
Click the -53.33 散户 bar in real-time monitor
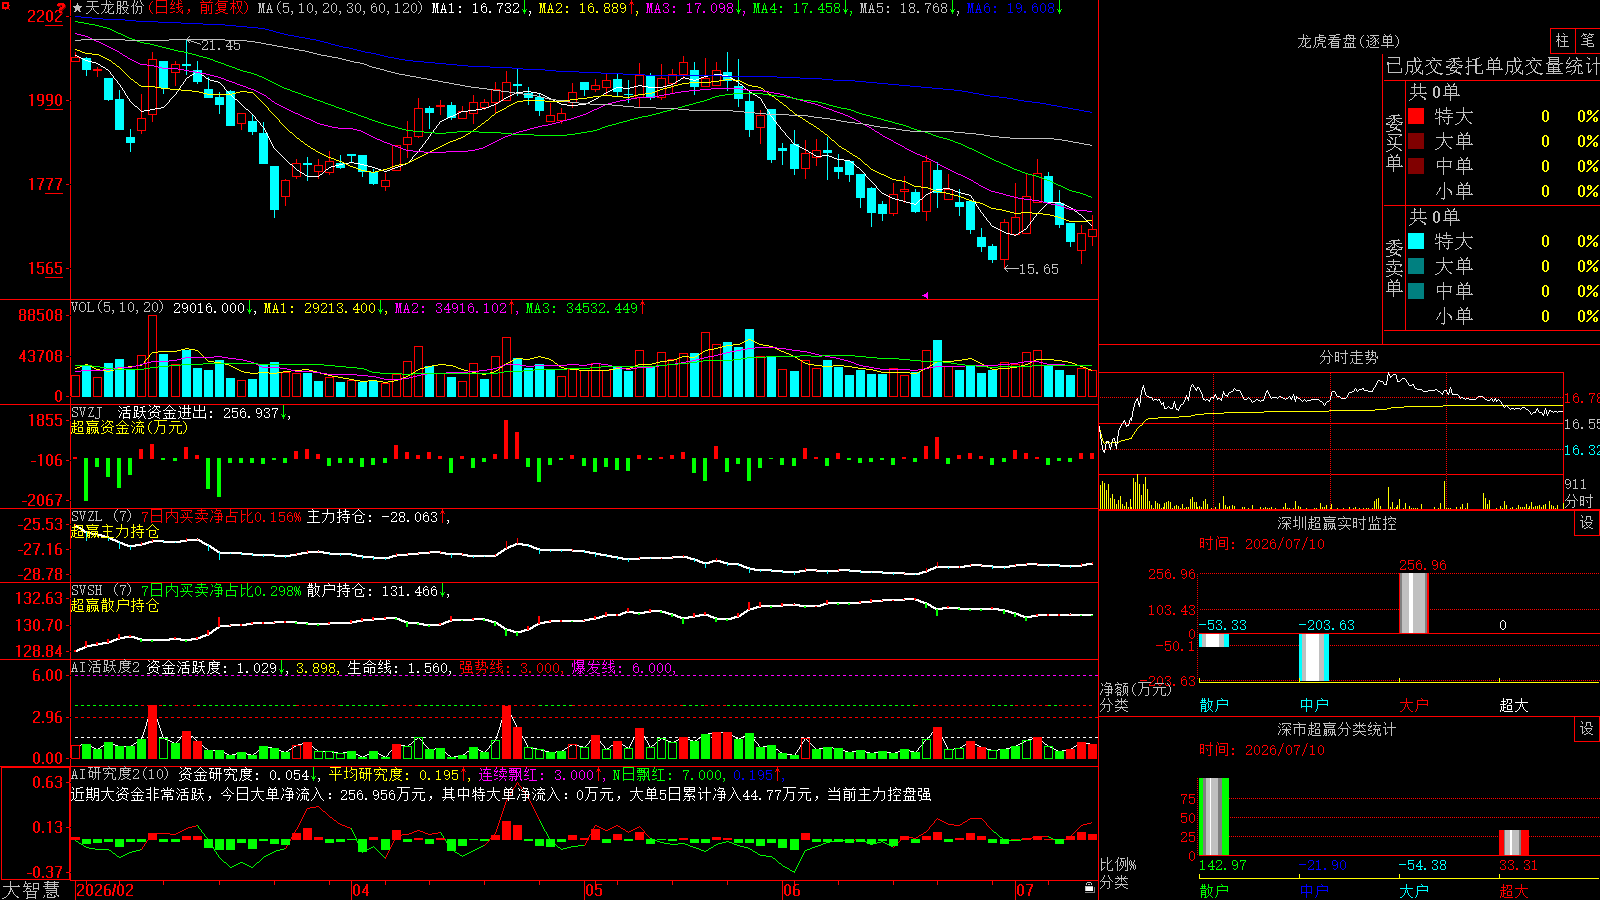[1214, 640]
